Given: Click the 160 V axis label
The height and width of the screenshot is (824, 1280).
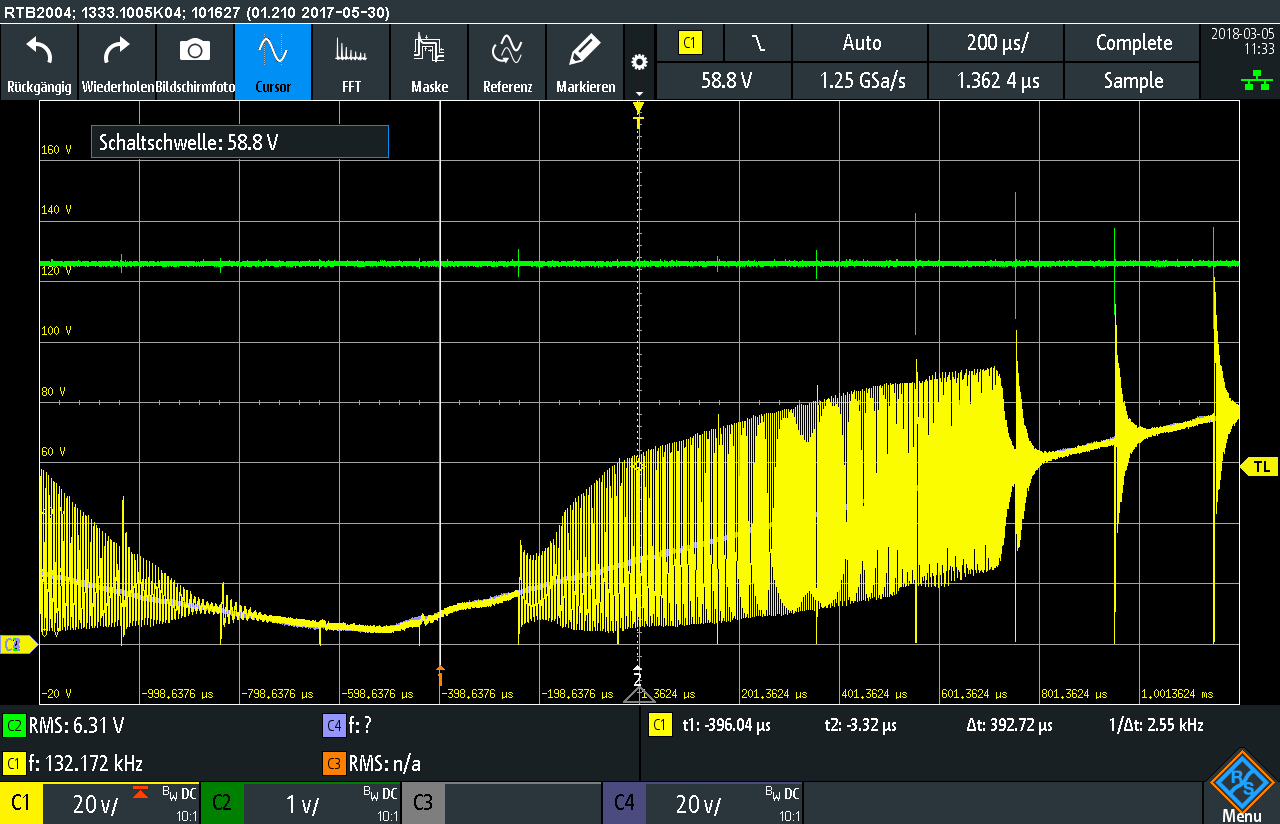Looking at the screenshot, I should coord(56,150).
